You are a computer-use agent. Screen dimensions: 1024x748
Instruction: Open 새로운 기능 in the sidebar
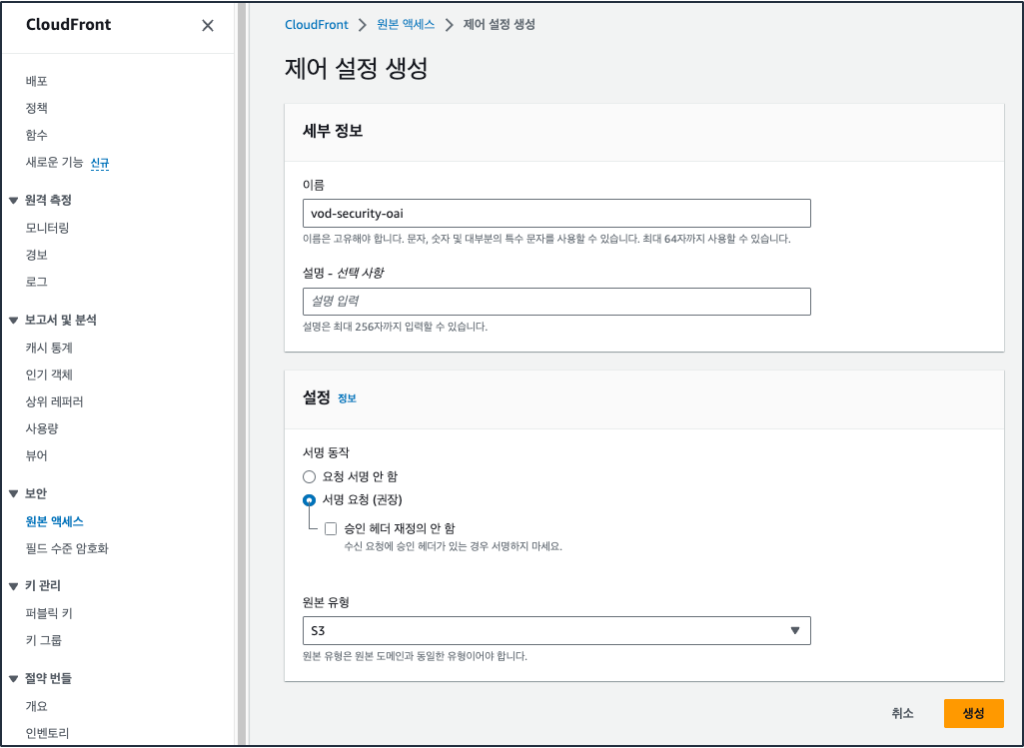pyautogui.click(x=54, y=162)
